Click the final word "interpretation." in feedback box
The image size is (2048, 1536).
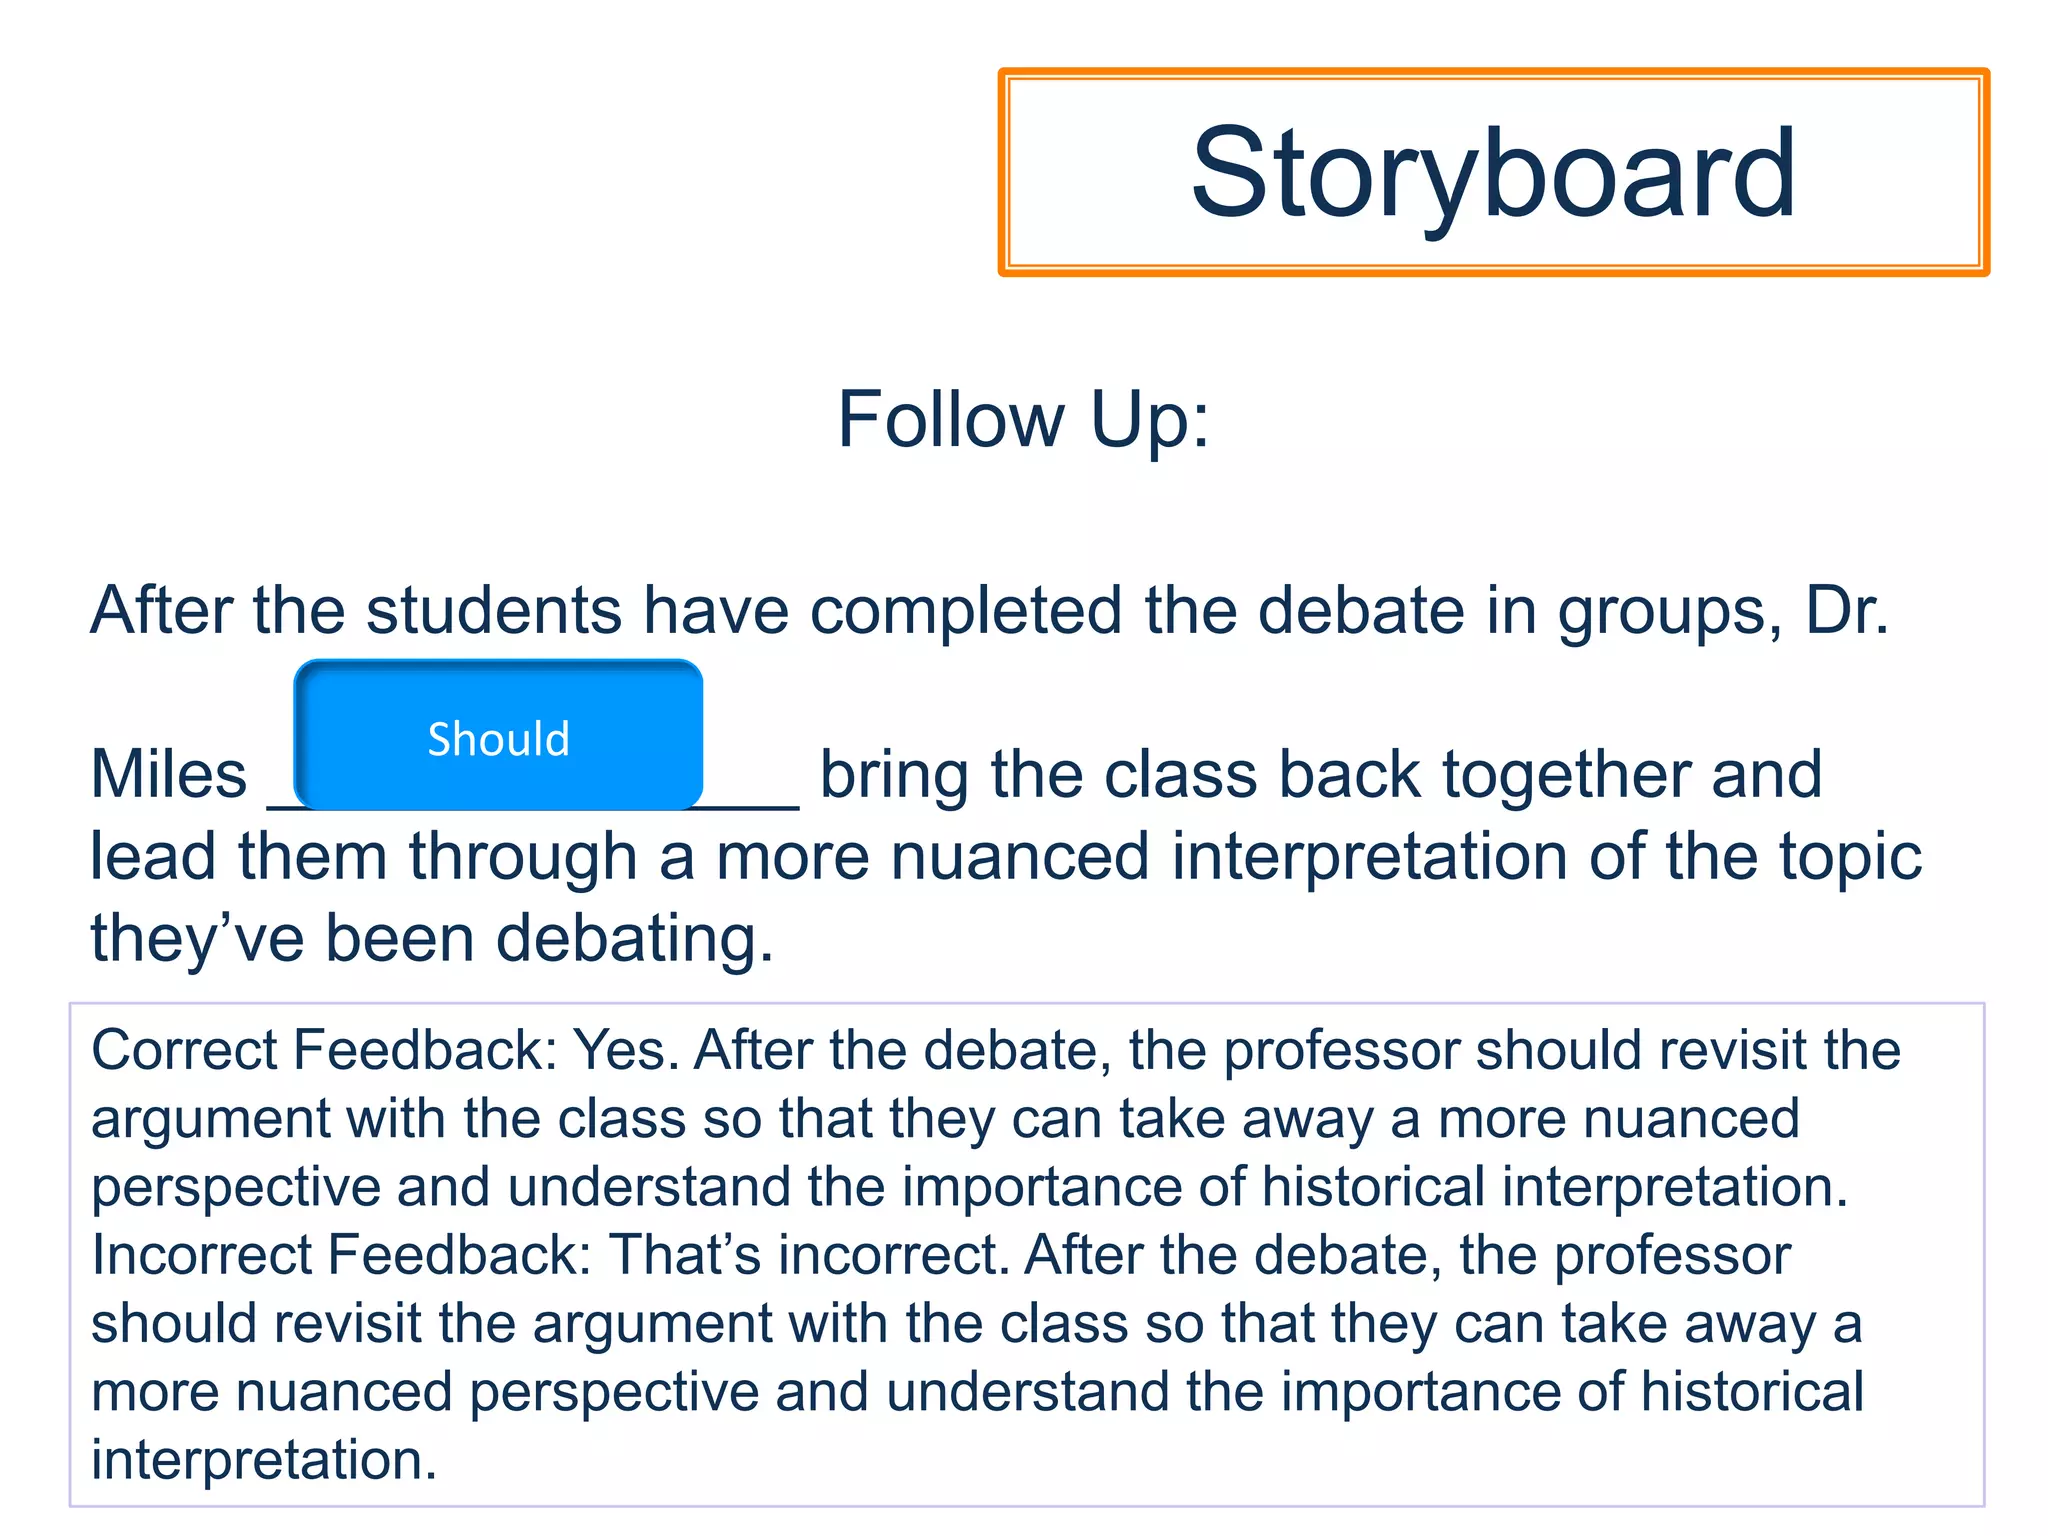pos(264,1460)
